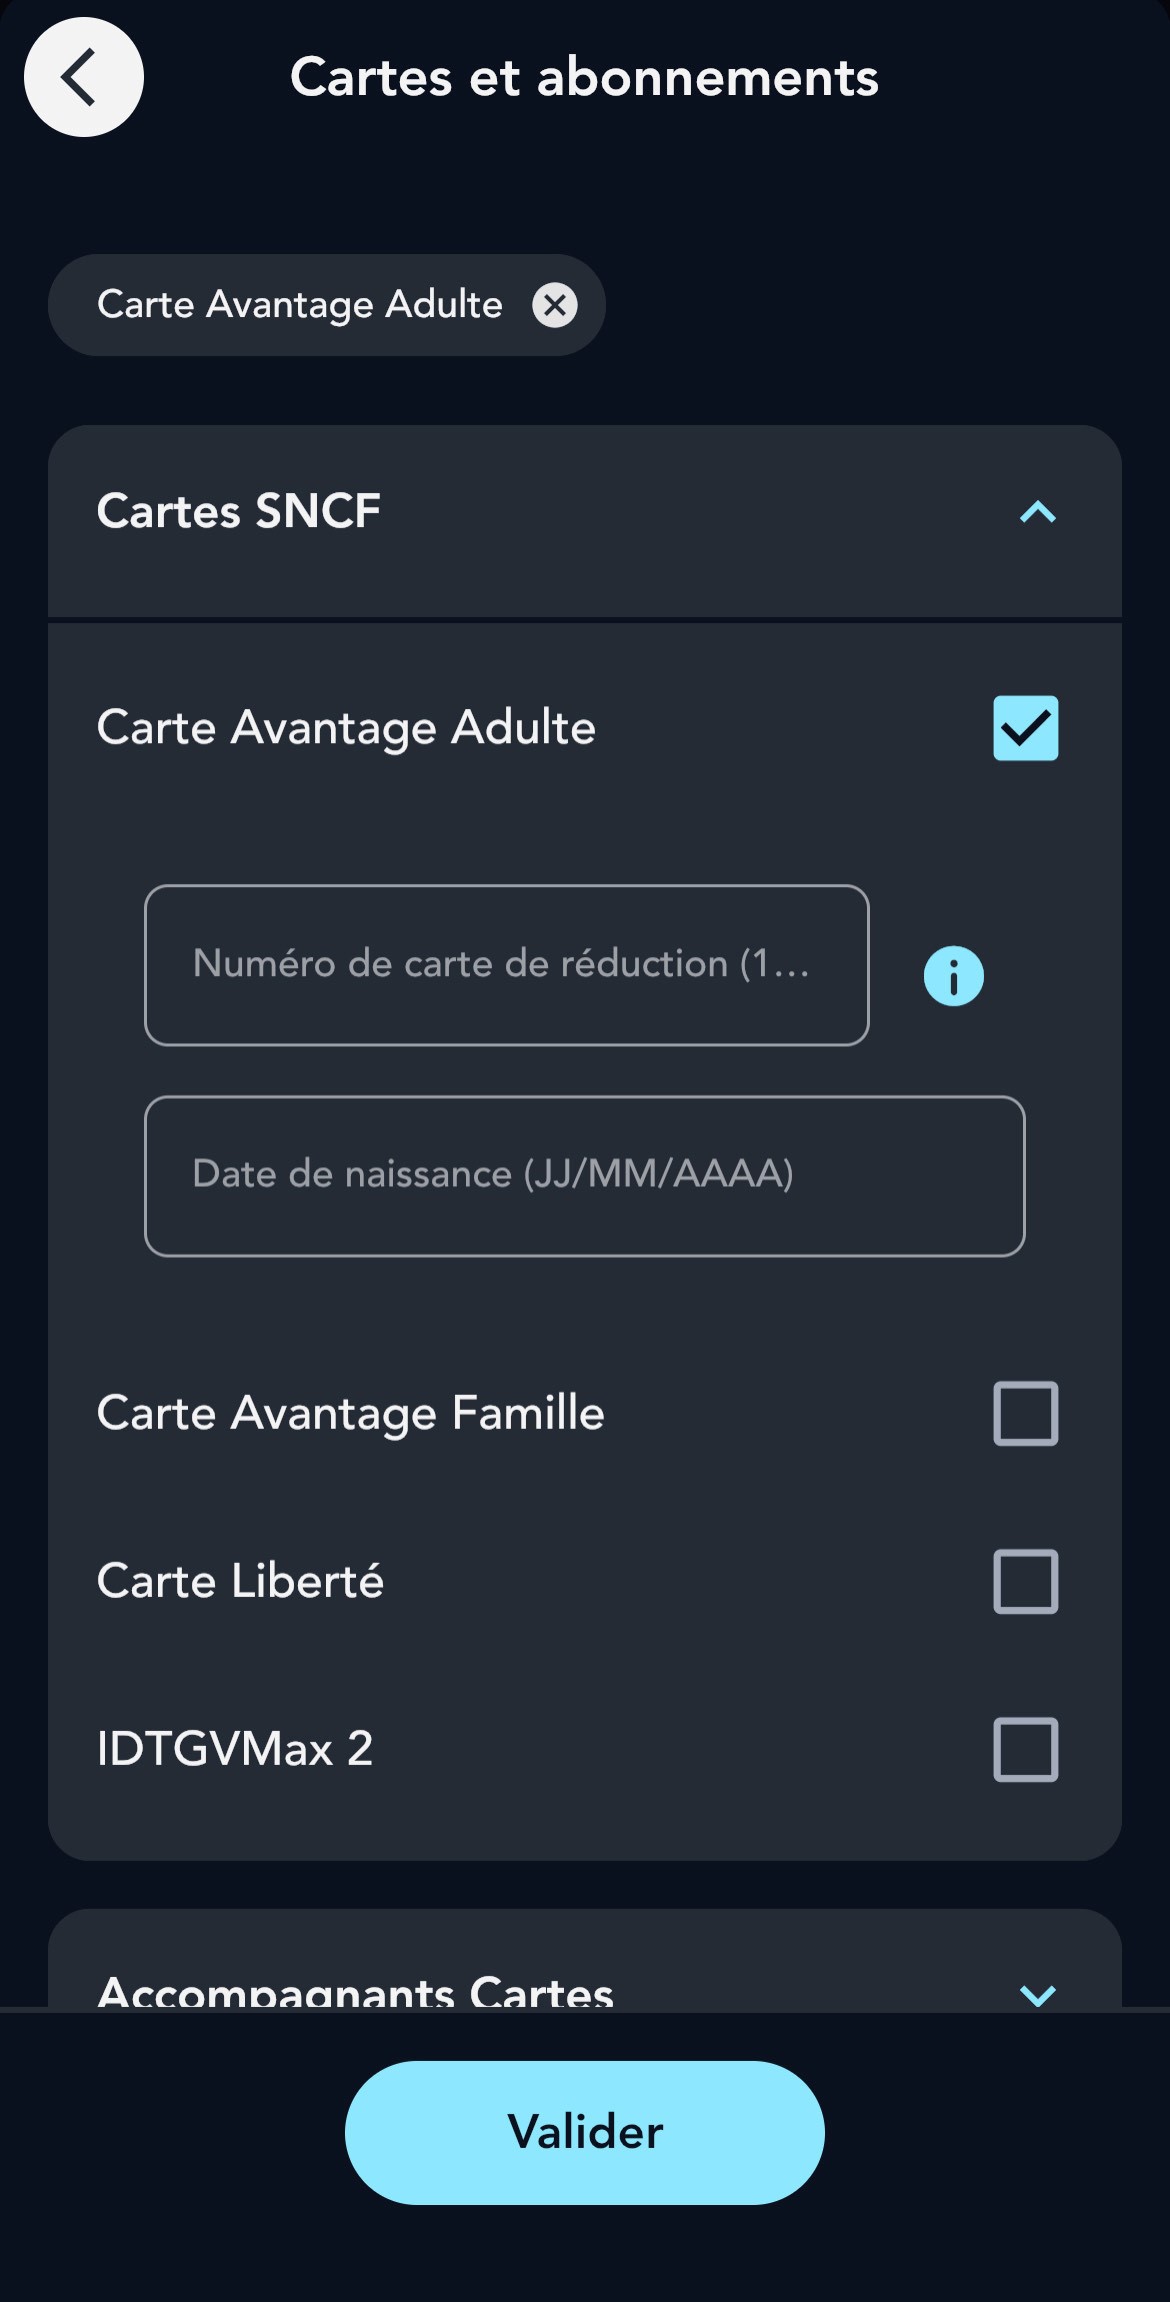Open the reduction card number info icon
Image resolution: width=1170 pixels, height=2302 pixels.
click(x=953, y=976)
